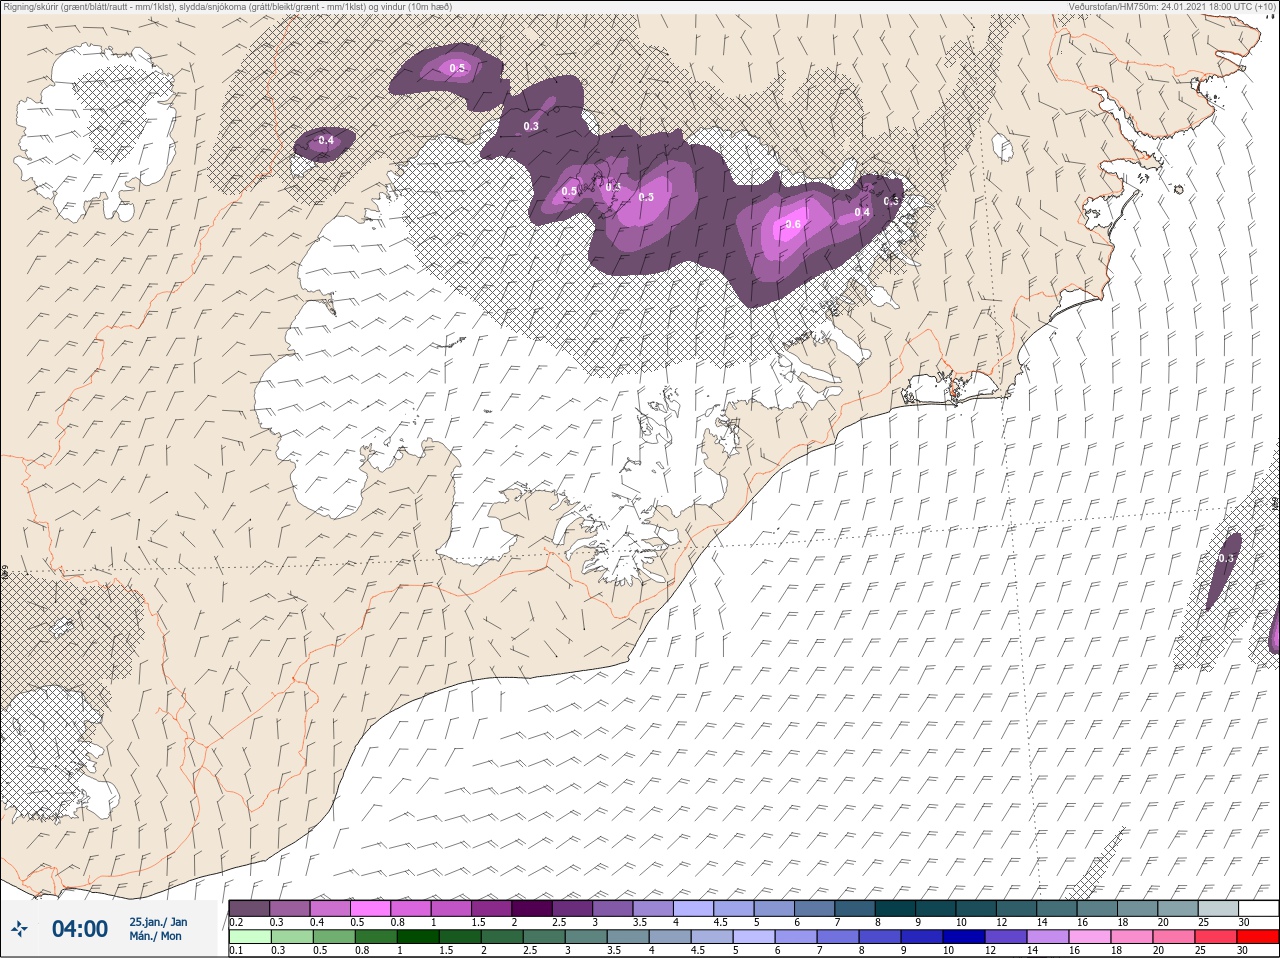Select light violet 14 swatch in lower legend
Image resolution: width=1280 pixels, height=958 pixels.
coord(1048,937)
